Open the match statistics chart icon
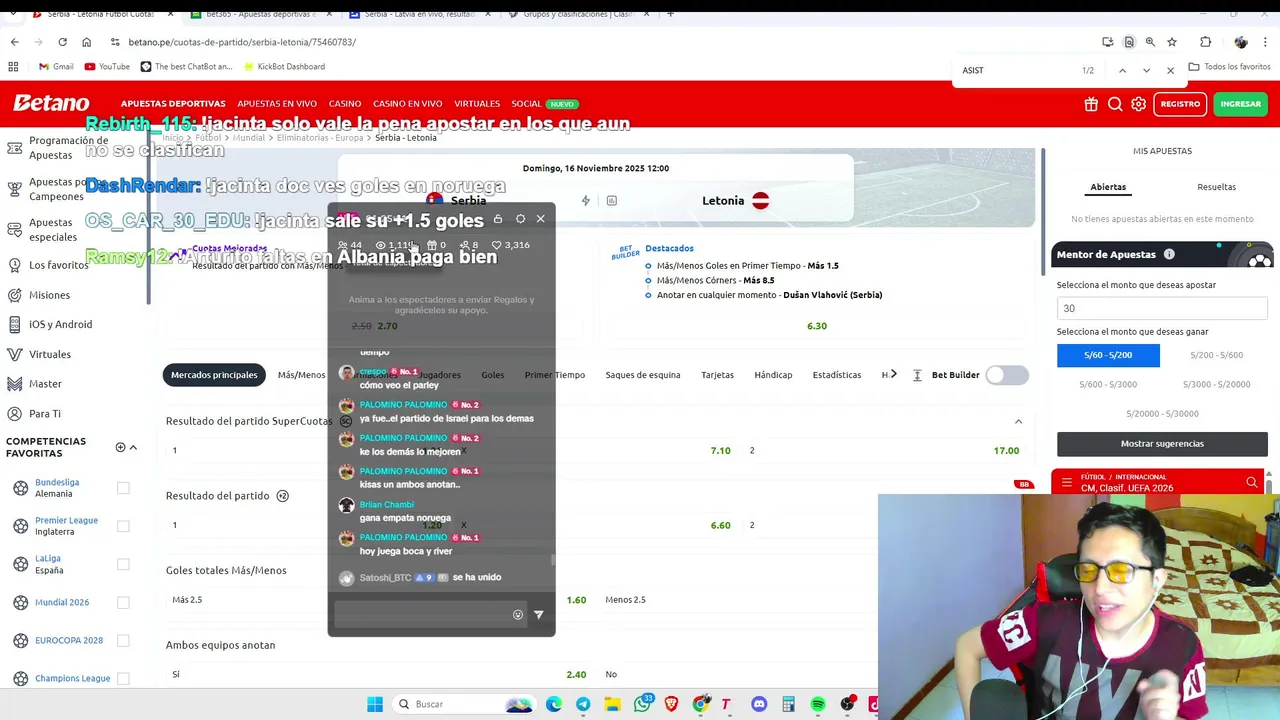Viewport: 1280px width, 720px height. pyautogui.click(x=612, y=201)
